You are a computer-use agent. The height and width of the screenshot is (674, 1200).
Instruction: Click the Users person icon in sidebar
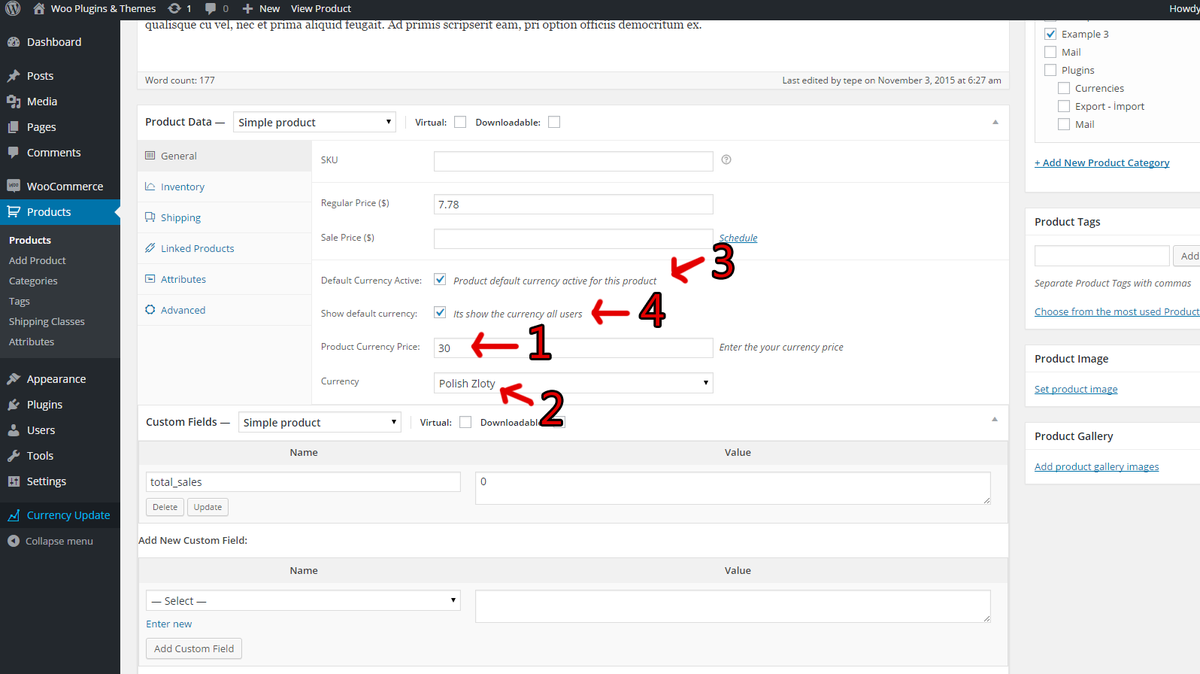[14, 430]
